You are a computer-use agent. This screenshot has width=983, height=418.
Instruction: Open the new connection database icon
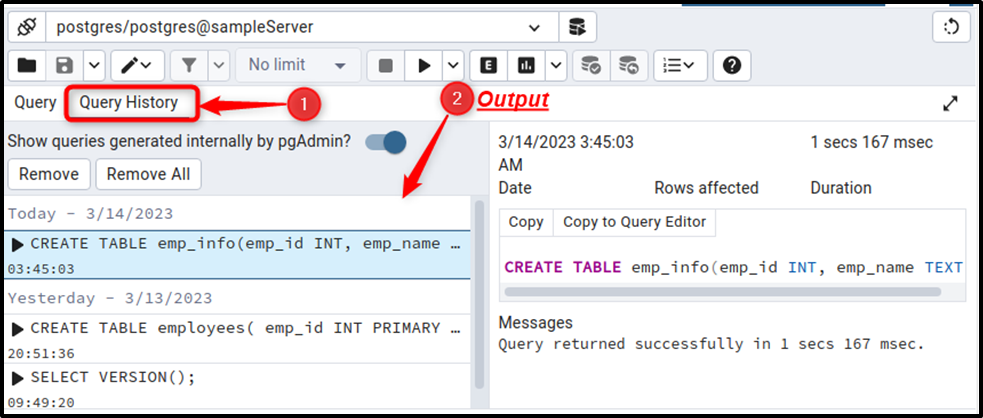(577, 27)
